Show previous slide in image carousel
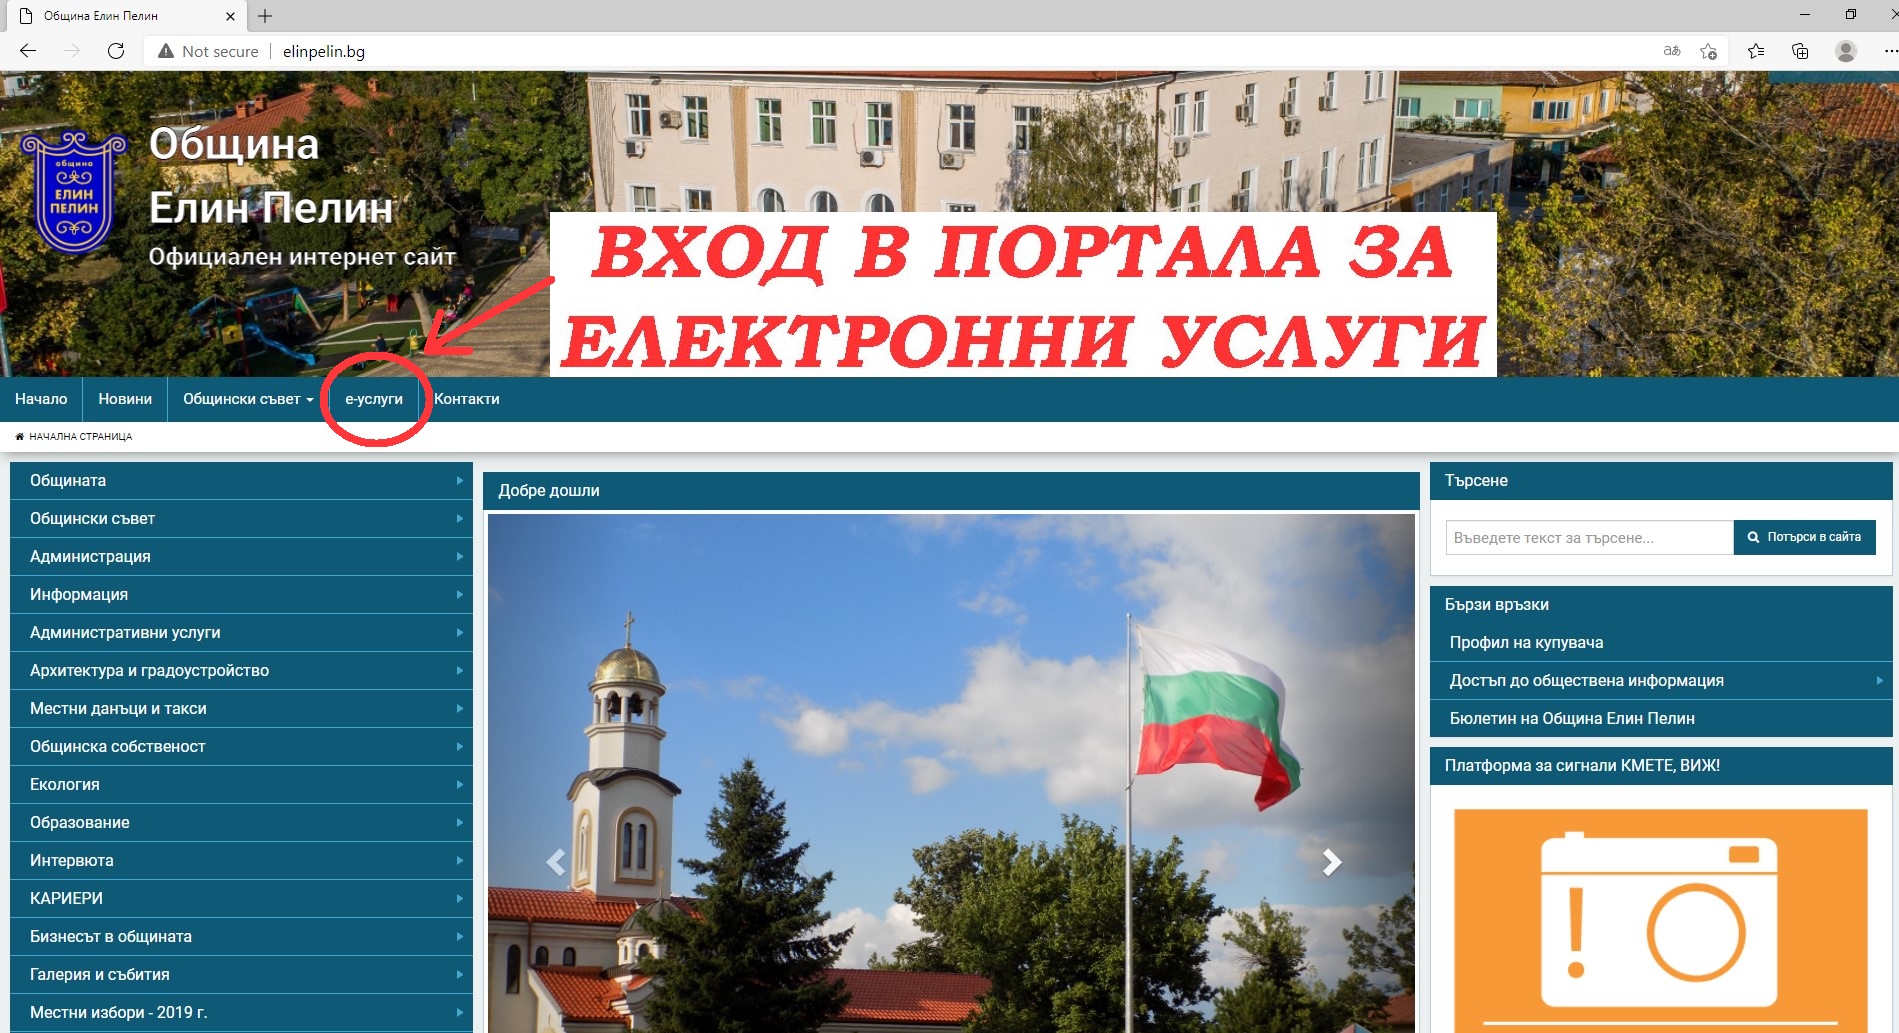This screenshot has width=1899, height=1033. [556, 862]
